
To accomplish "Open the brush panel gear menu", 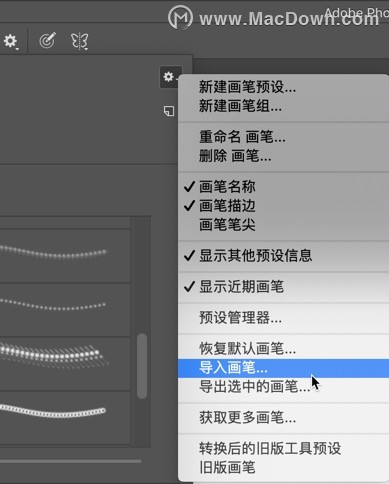I will coord(170,77).
